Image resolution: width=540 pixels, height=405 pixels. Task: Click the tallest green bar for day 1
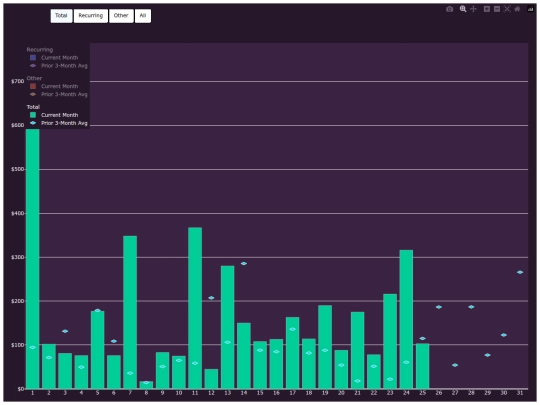33,259
